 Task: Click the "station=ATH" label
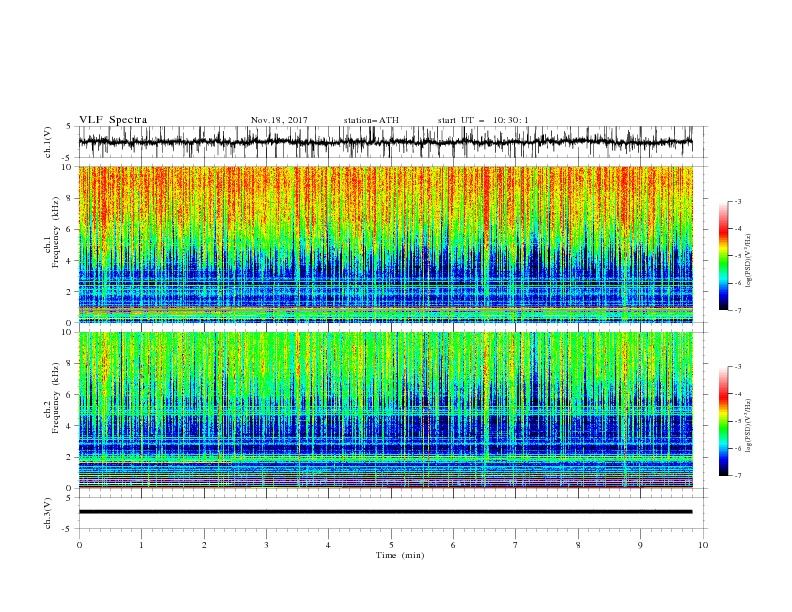371,120
